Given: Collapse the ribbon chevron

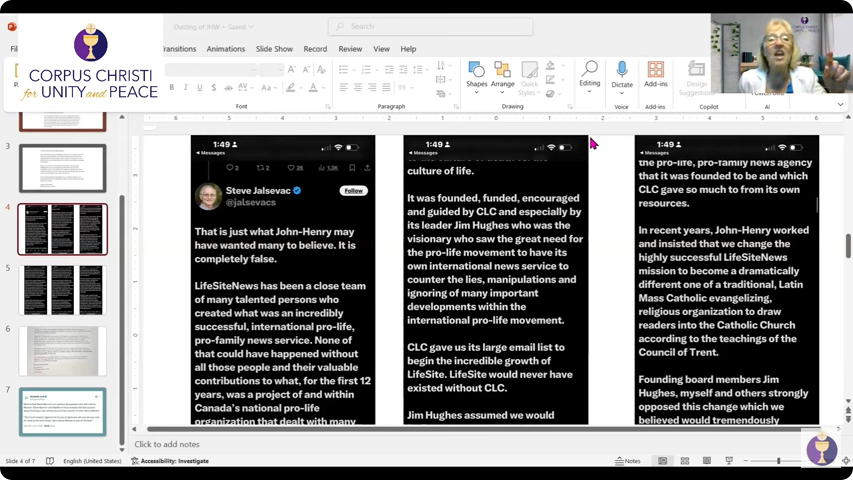Looking at the screenshot, I should pos(840,104).
